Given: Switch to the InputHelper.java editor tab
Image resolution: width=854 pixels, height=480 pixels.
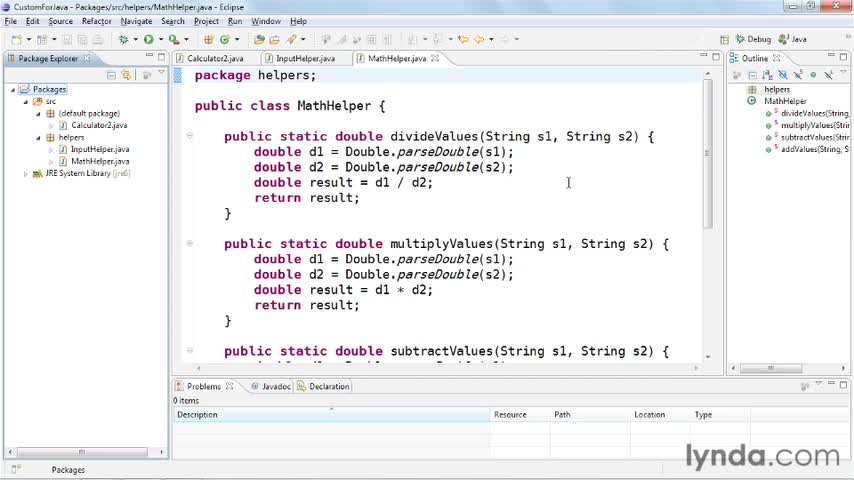Looking at the screenshot, I should coord(305,58).
